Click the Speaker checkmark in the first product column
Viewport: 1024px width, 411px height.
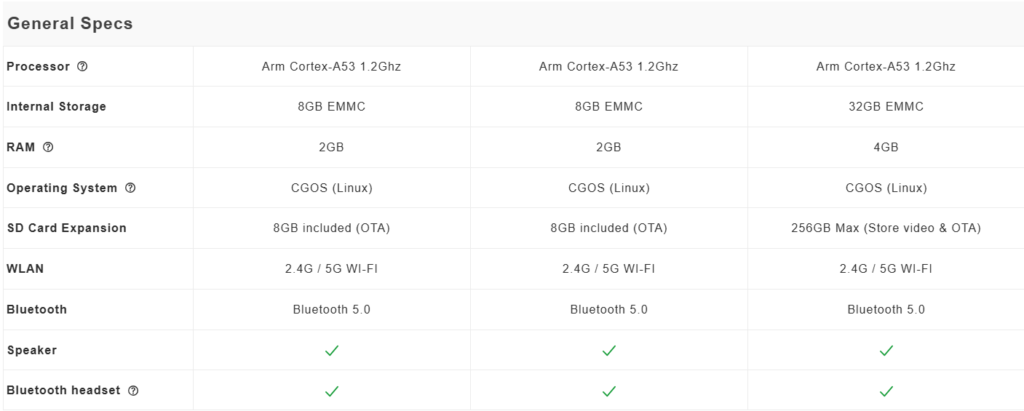pos(332,351)
